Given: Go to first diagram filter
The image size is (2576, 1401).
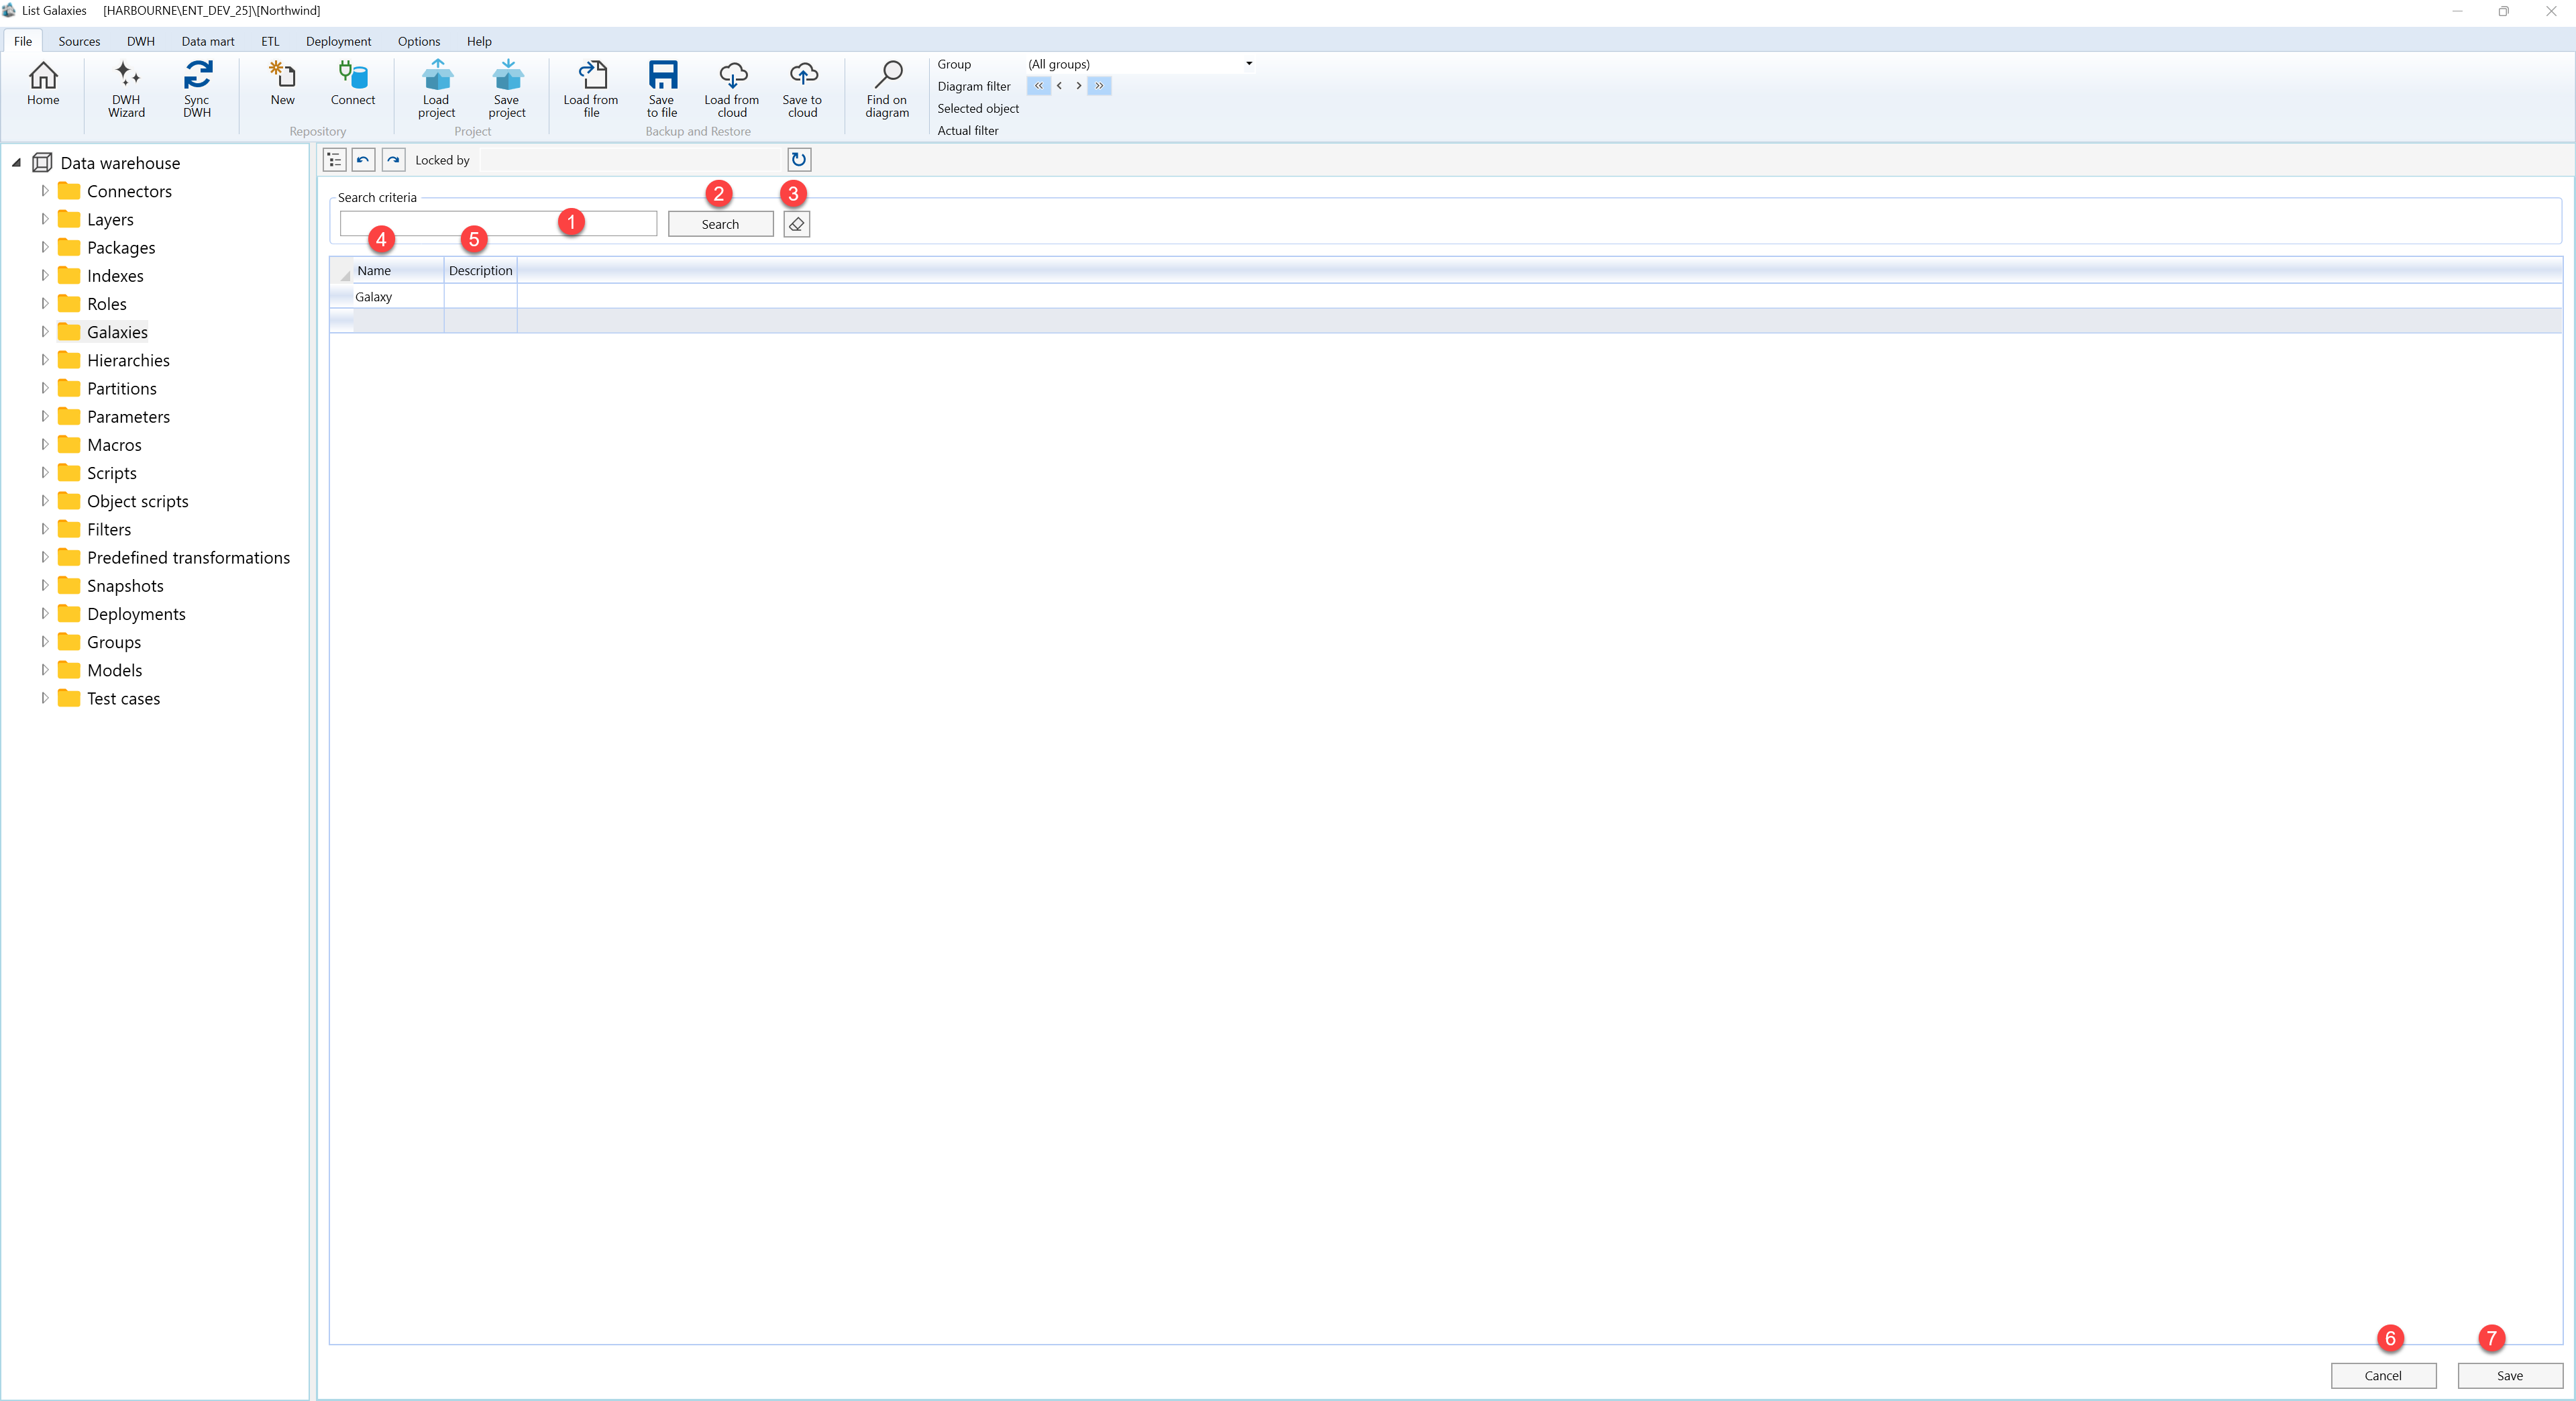Looking at the screenshot, I should click(1038, 86).
